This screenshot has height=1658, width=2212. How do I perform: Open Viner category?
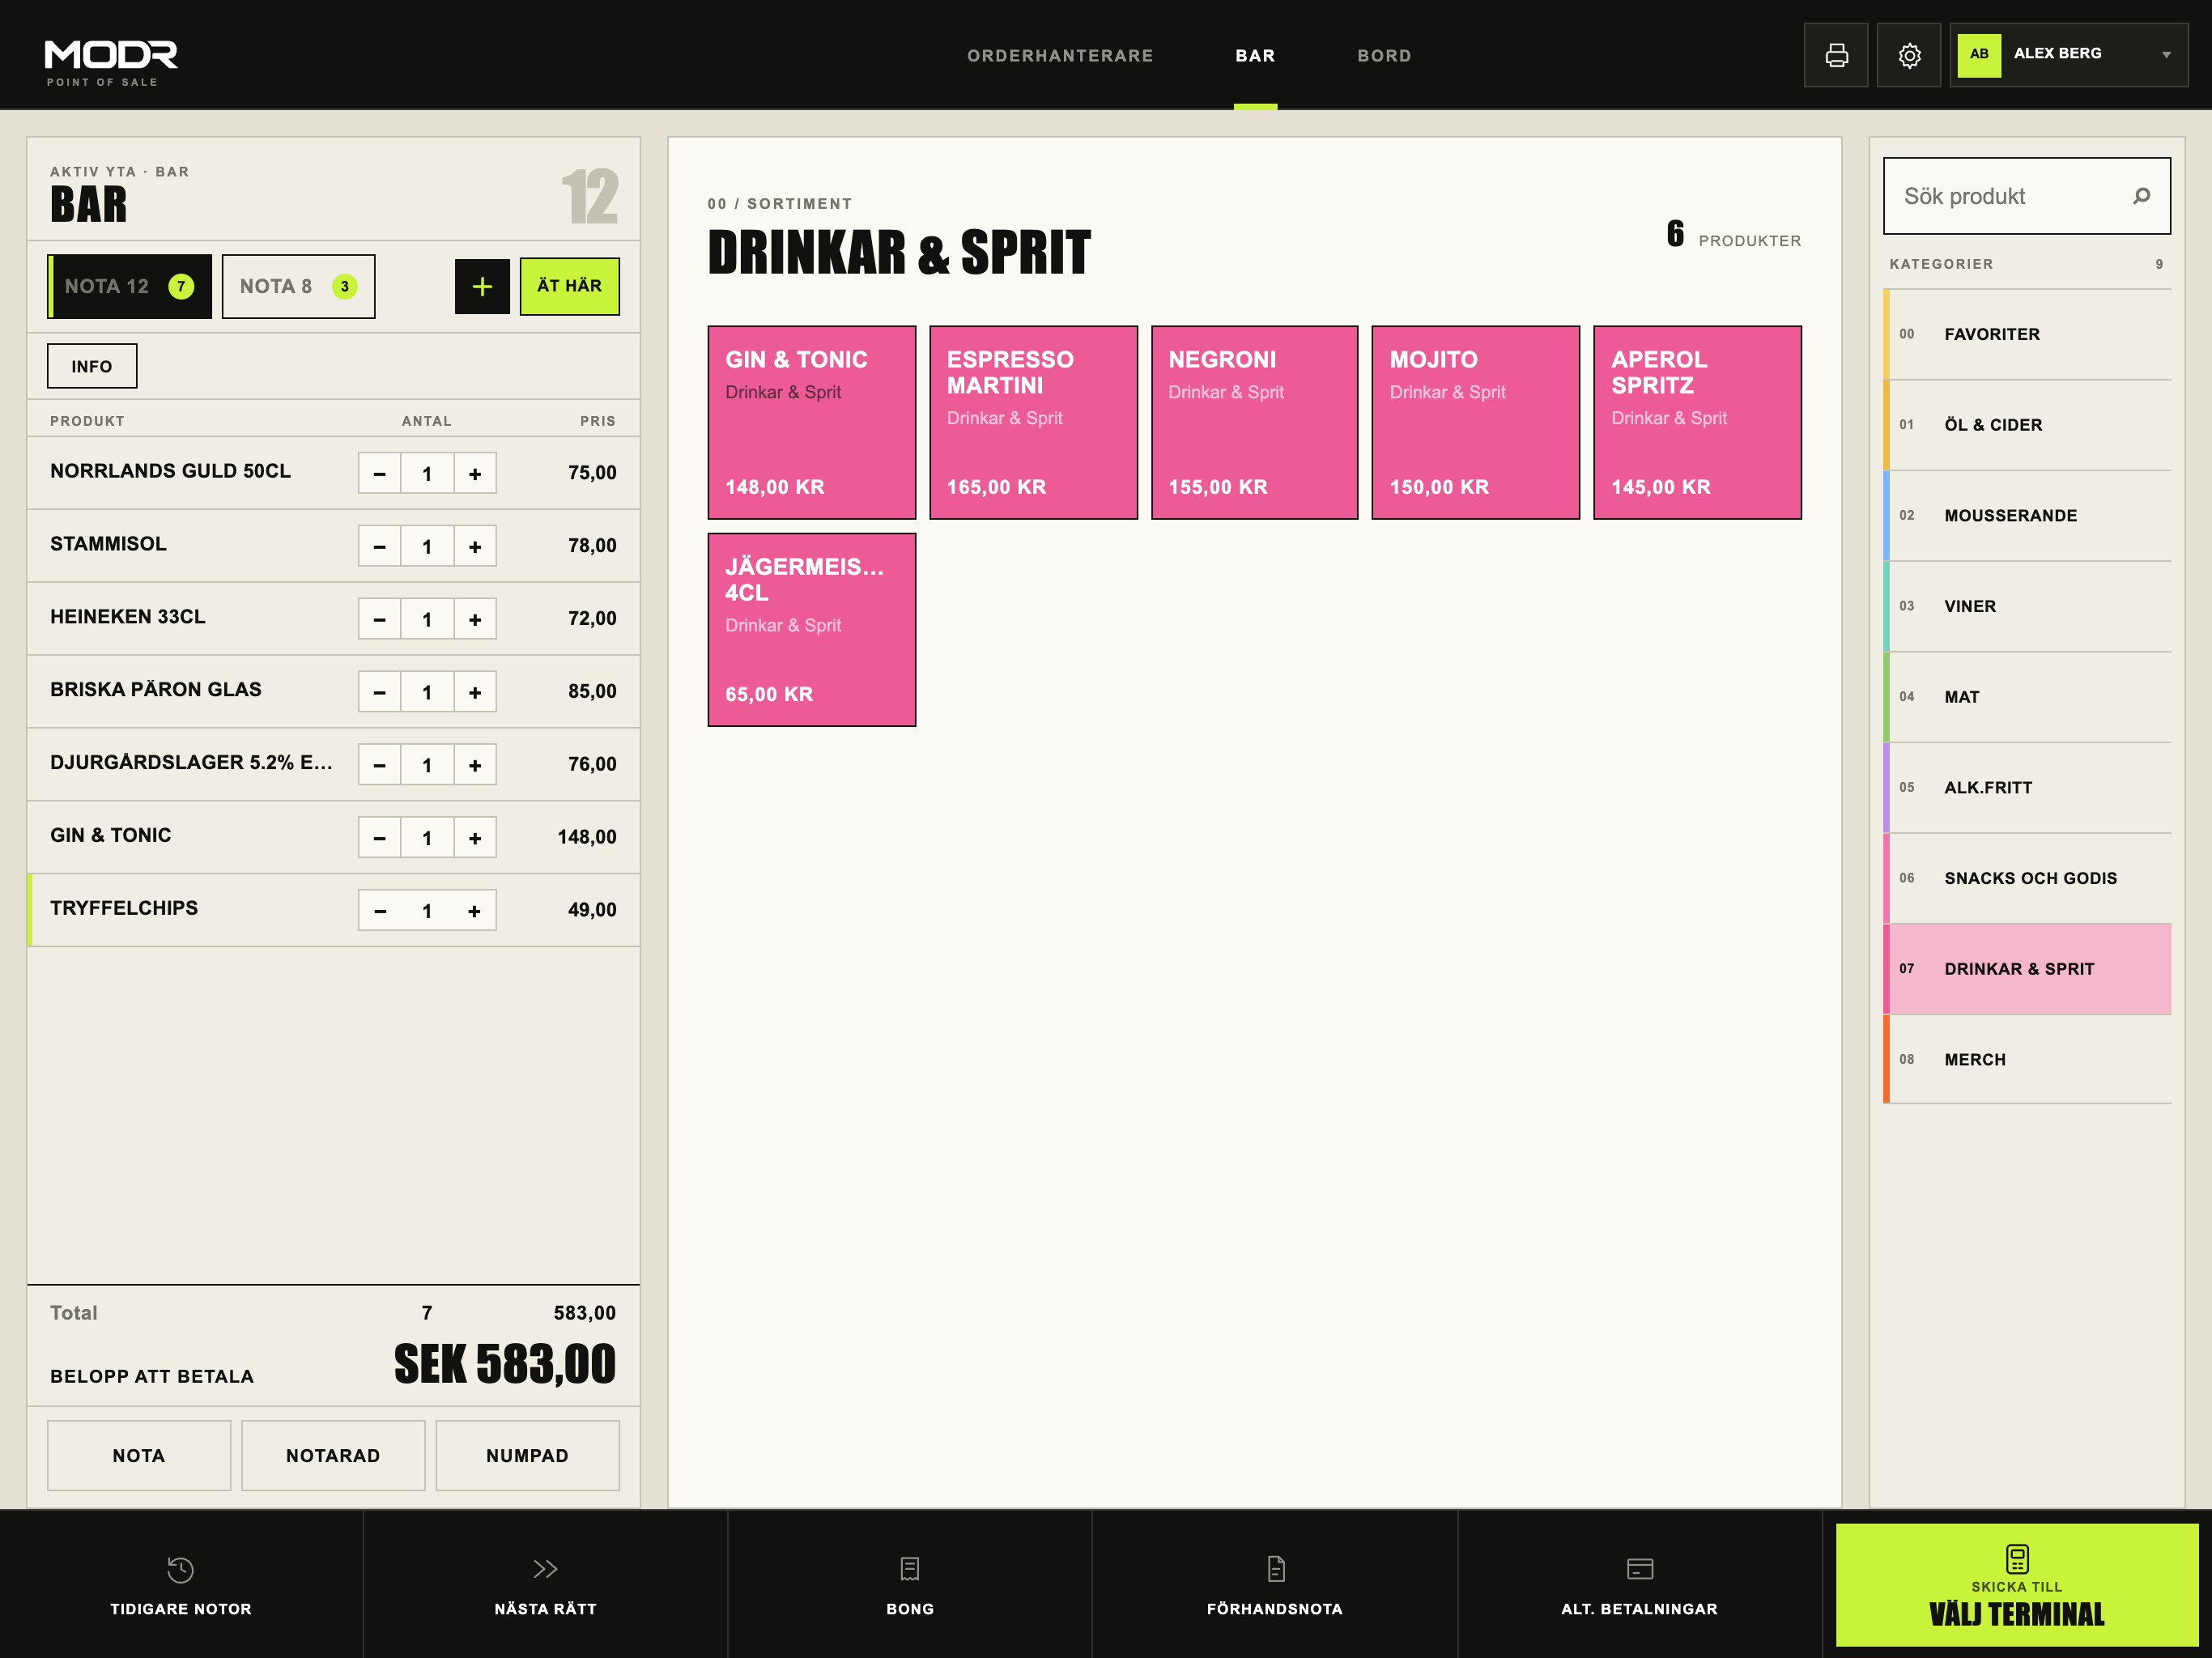(x=2027, y=606)
